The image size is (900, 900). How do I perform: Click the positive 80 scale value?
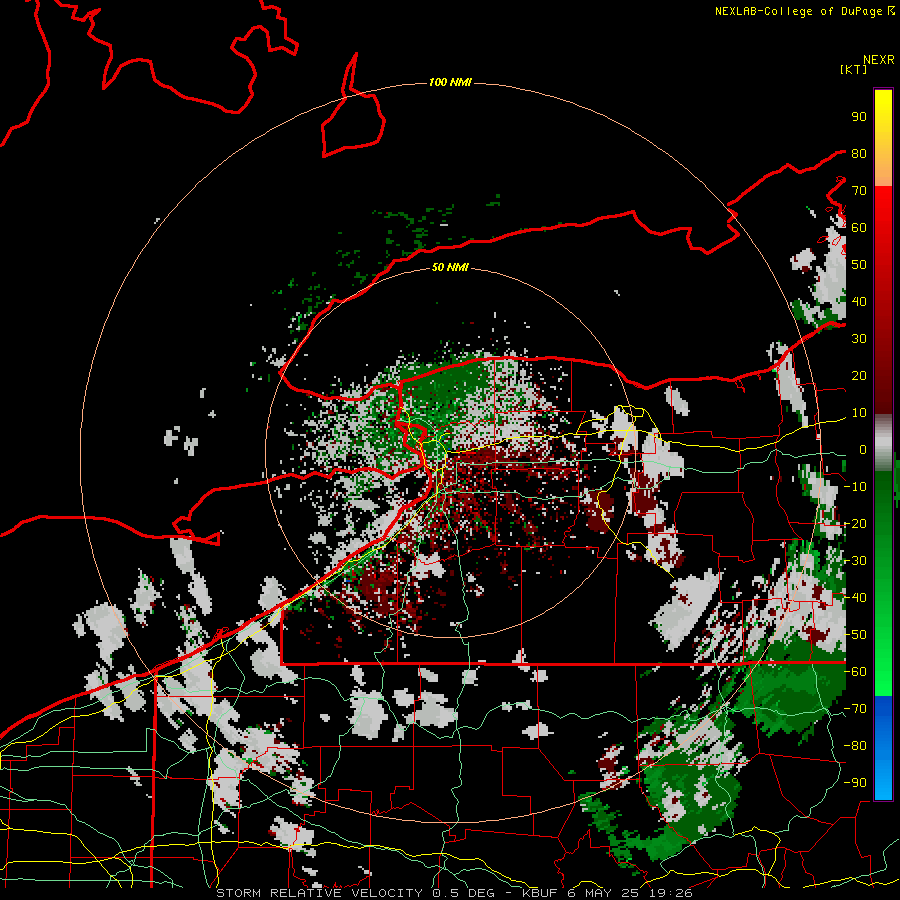click(x=859, y=153)
